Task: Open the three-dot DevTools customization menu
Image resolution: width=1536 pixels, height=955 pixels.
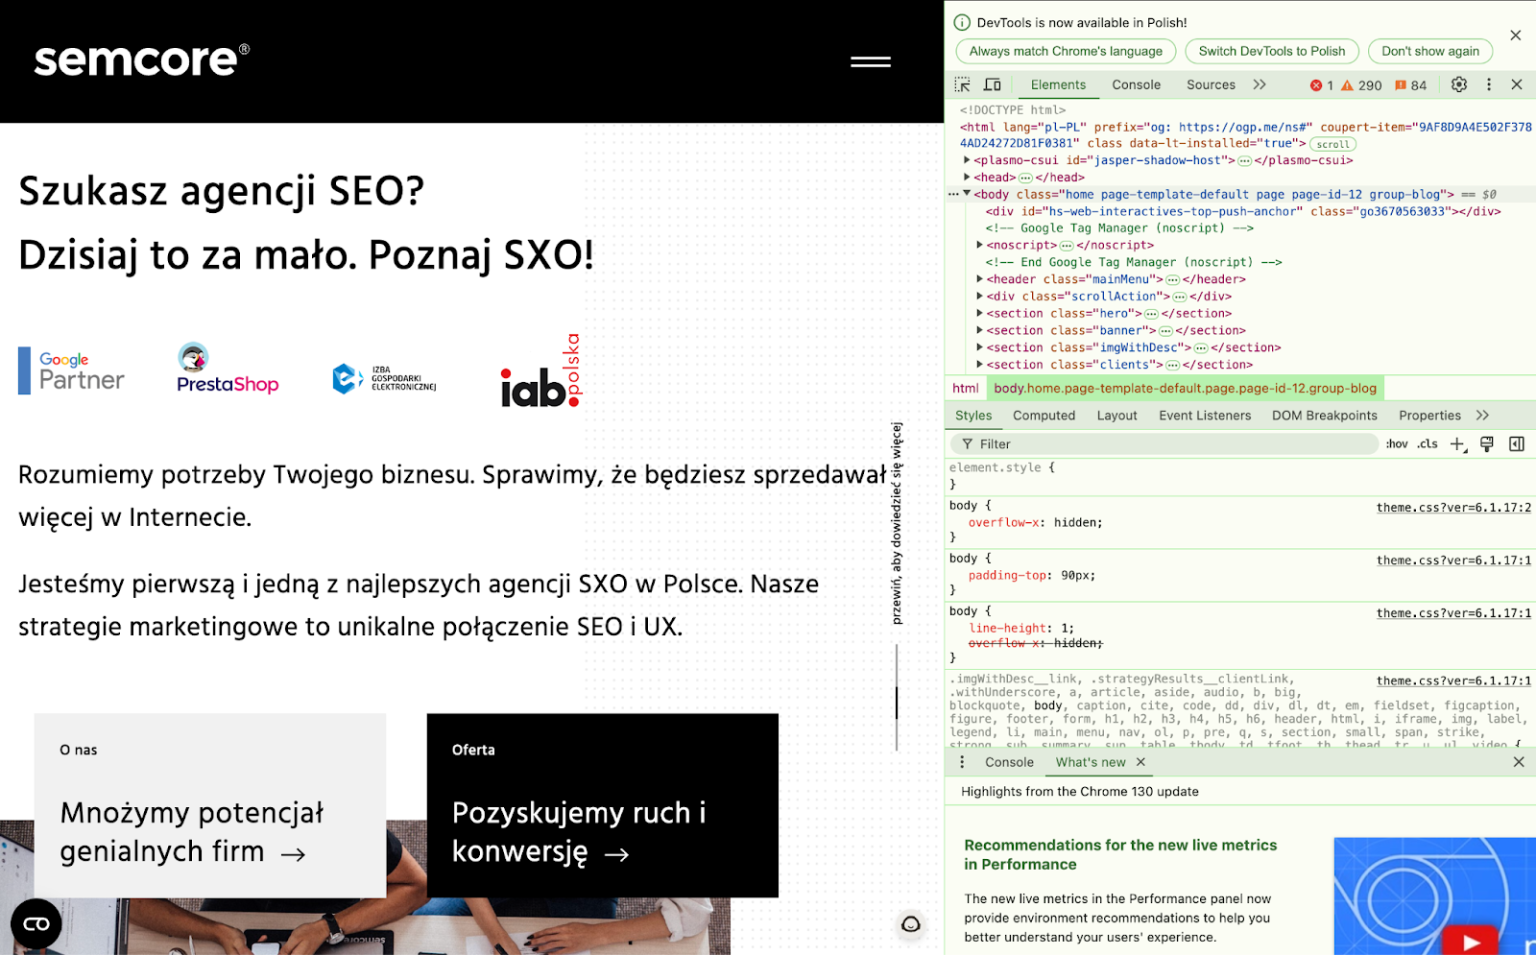Action: pyautogui.click(x=1489, y=84)
